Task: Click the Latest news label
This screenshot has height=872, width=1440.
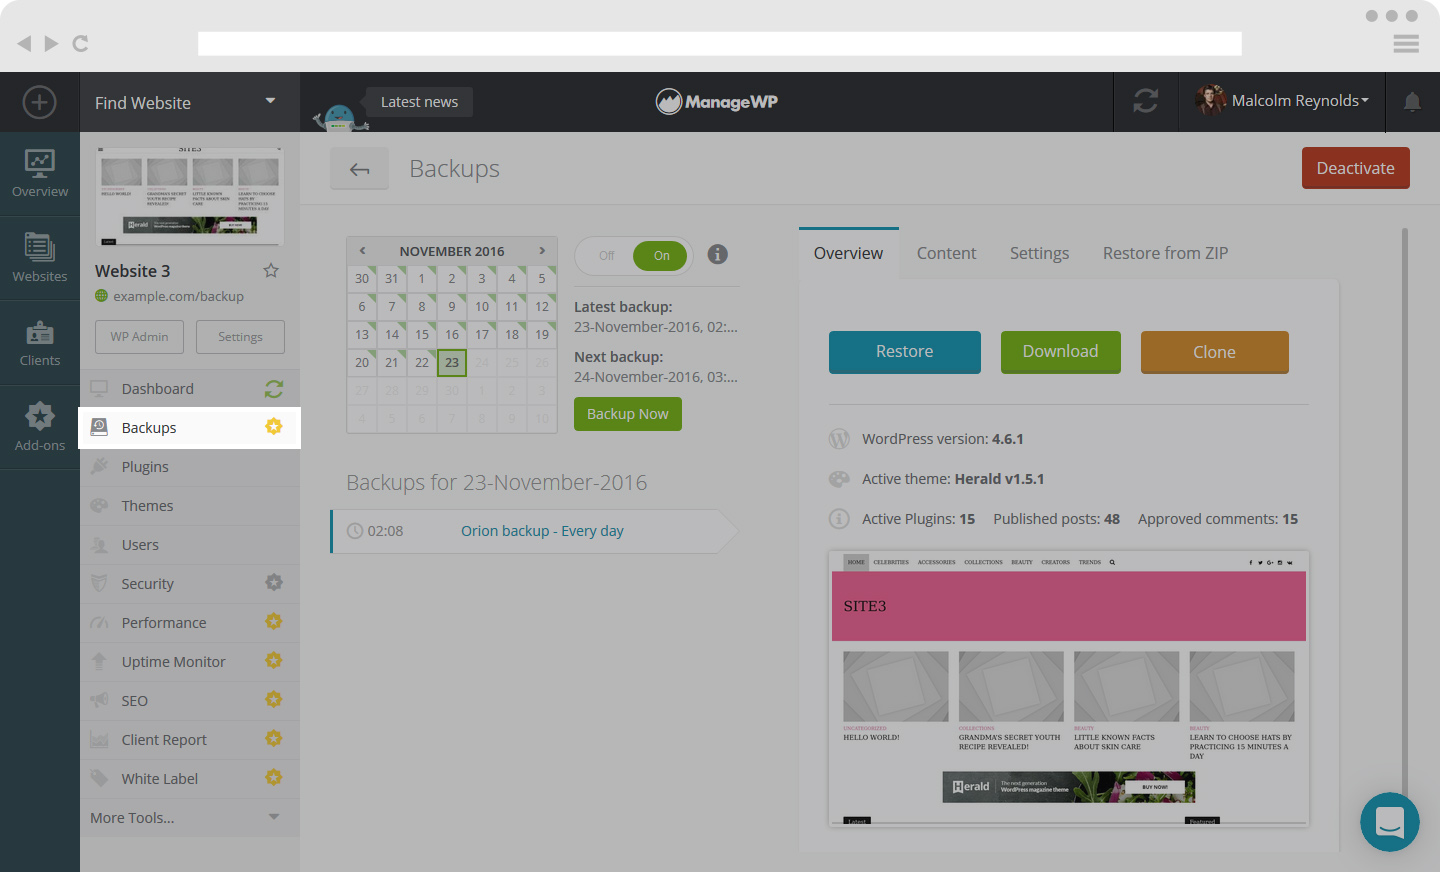Action: pyautogui.click(x=420, y=102)
